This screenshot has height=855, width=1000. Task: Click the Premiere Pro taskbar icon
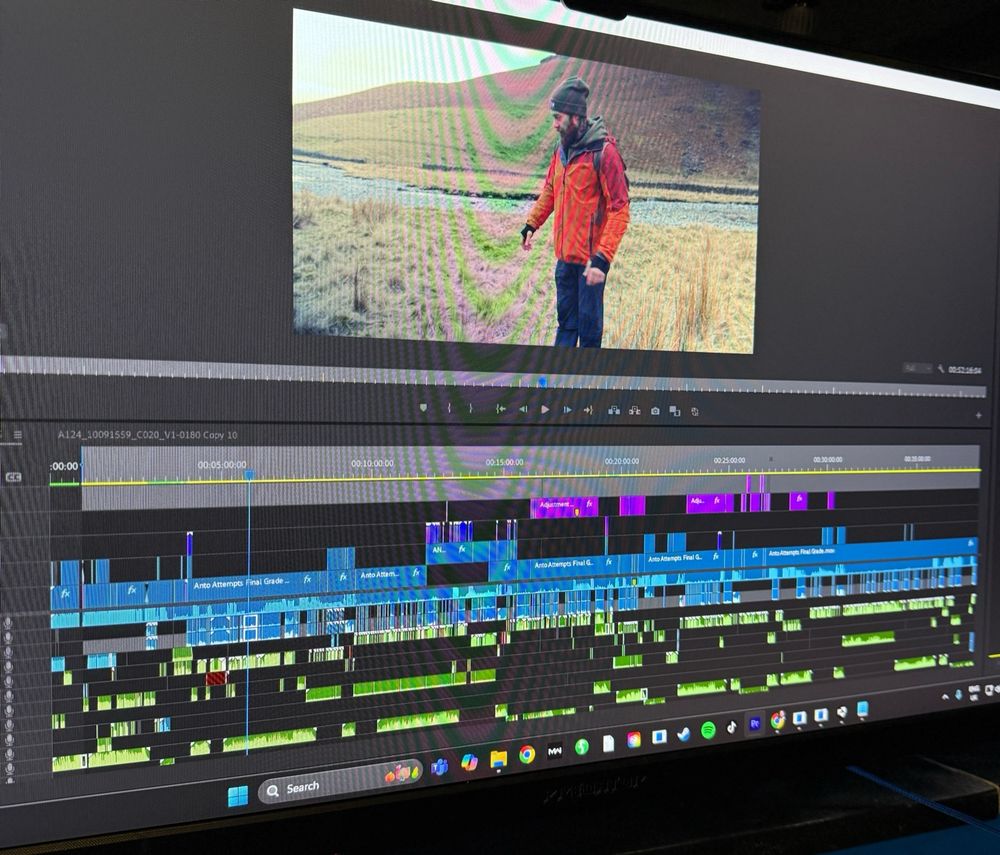pyautogui.click(x=754, y=724)
